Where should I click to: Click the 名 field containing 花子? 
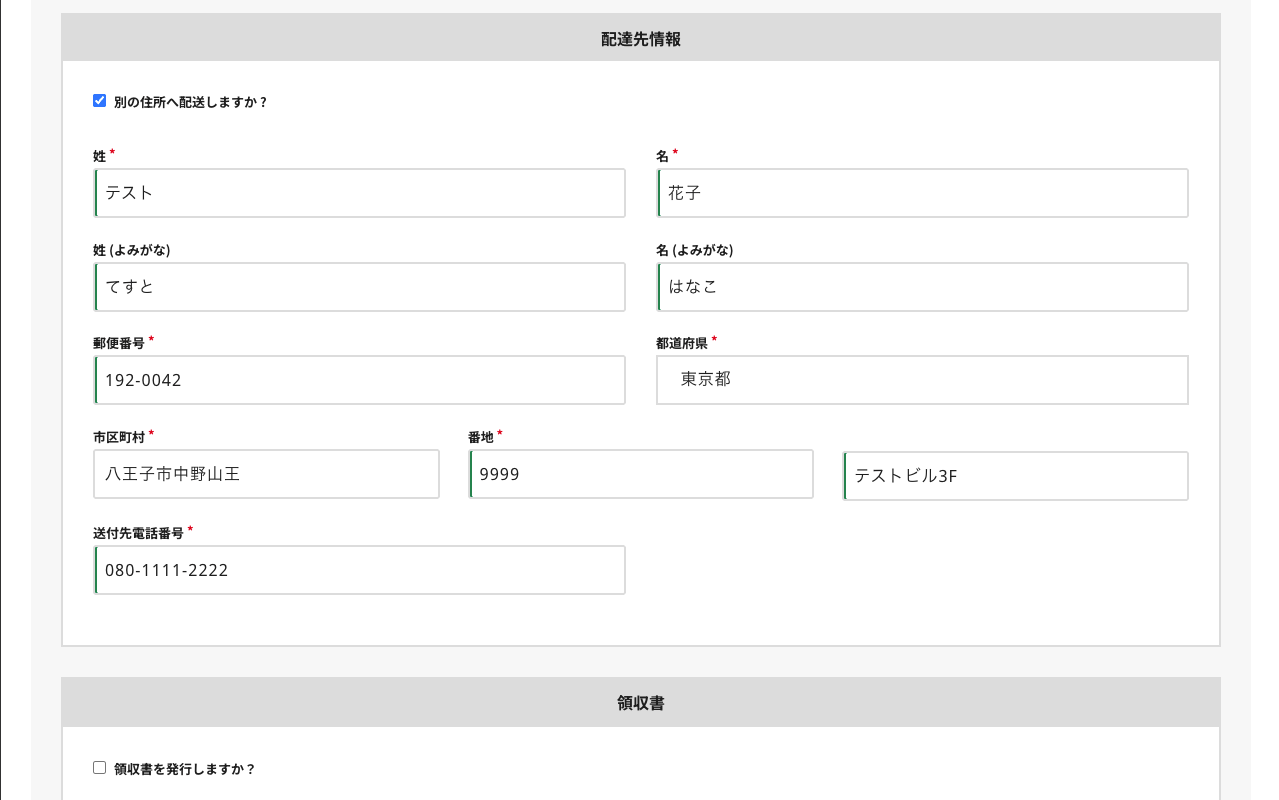click(922, 193)
